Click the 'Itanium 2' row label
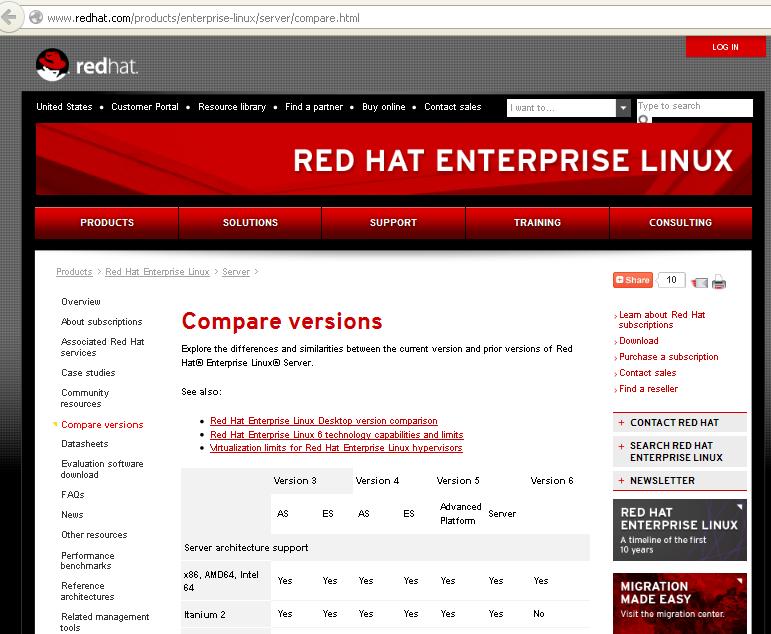The image size is (771, 634). [x=205, y=614]
